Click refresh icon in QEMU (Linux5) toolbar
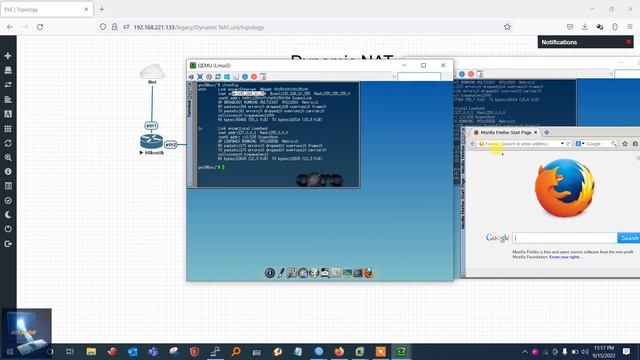The height and width of the screenshot is (360, 640). 218,77
